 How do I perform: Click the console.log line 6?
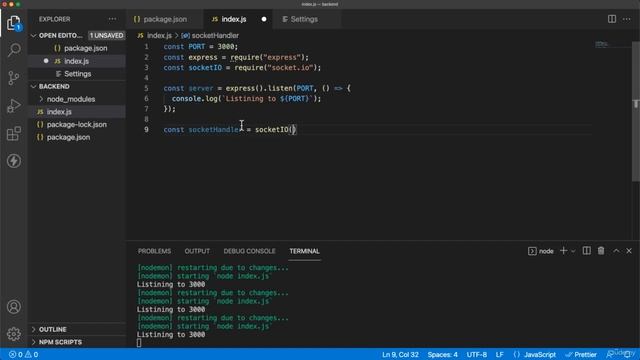pyautogui.click(x=246, y=98)
